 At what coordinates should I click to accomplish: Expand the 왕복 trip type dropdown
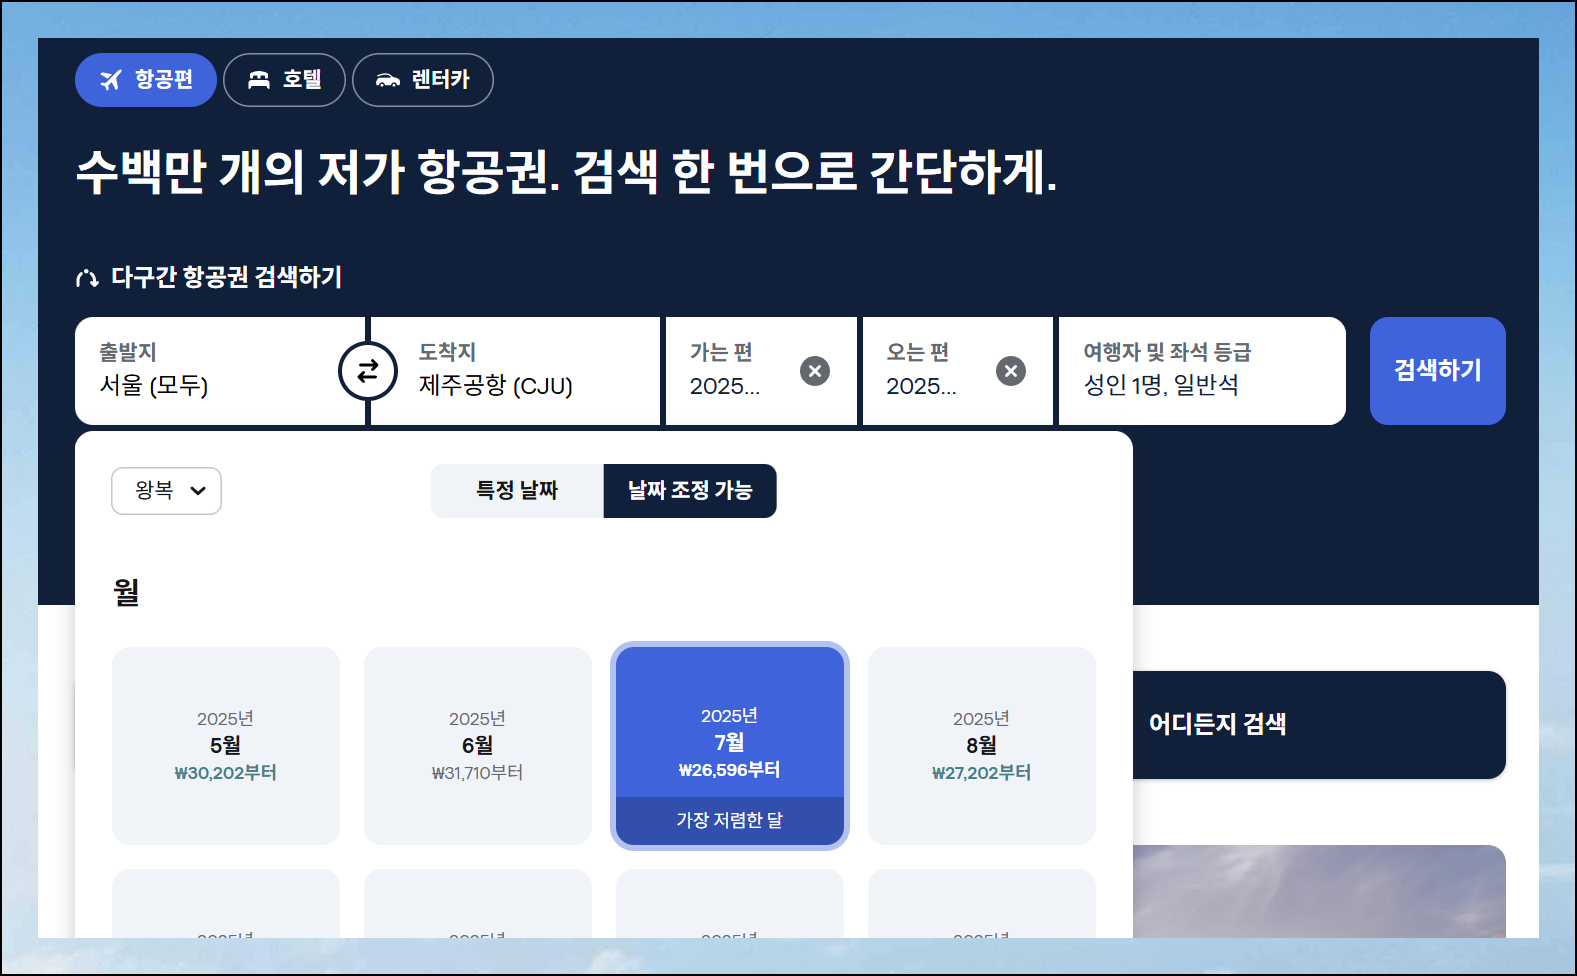(166, 491)
